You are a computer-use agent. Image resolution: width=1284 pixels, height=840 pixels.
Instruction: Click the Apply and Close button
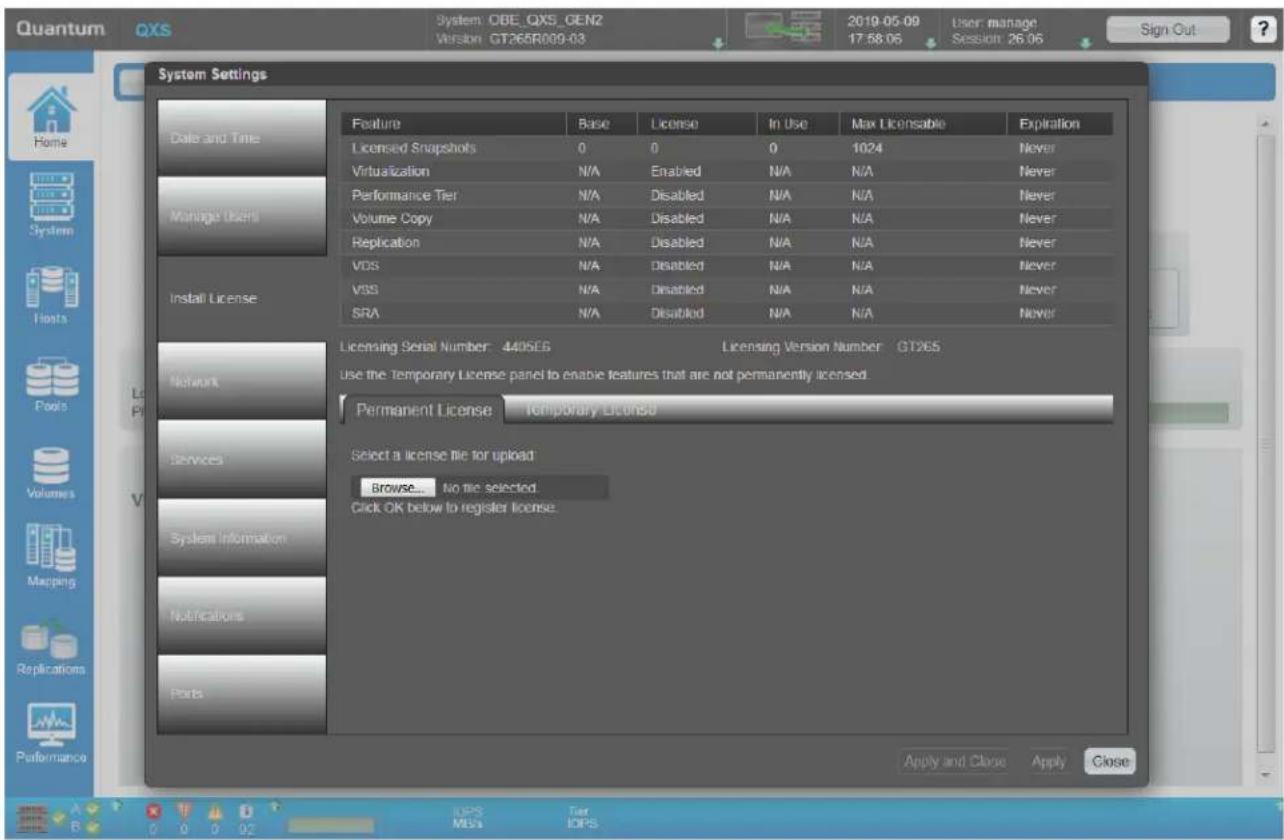[954, 761]
